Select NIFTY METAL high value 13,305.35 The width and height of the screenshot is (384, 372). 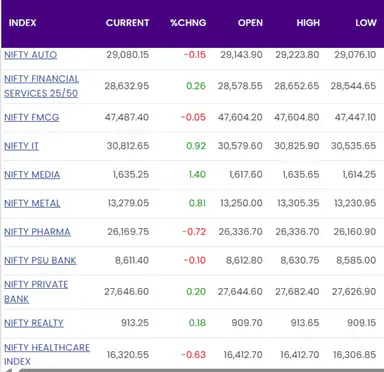[x=298, y=203]
